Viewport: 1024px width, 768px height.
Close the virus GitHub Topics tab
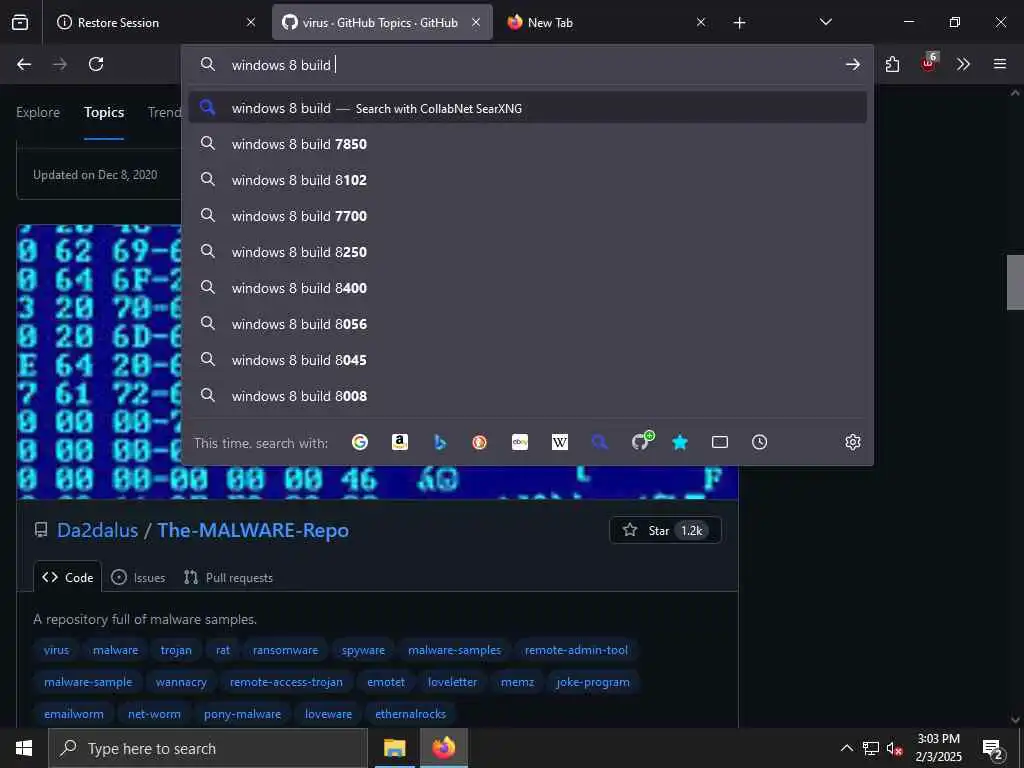[476, 22]
